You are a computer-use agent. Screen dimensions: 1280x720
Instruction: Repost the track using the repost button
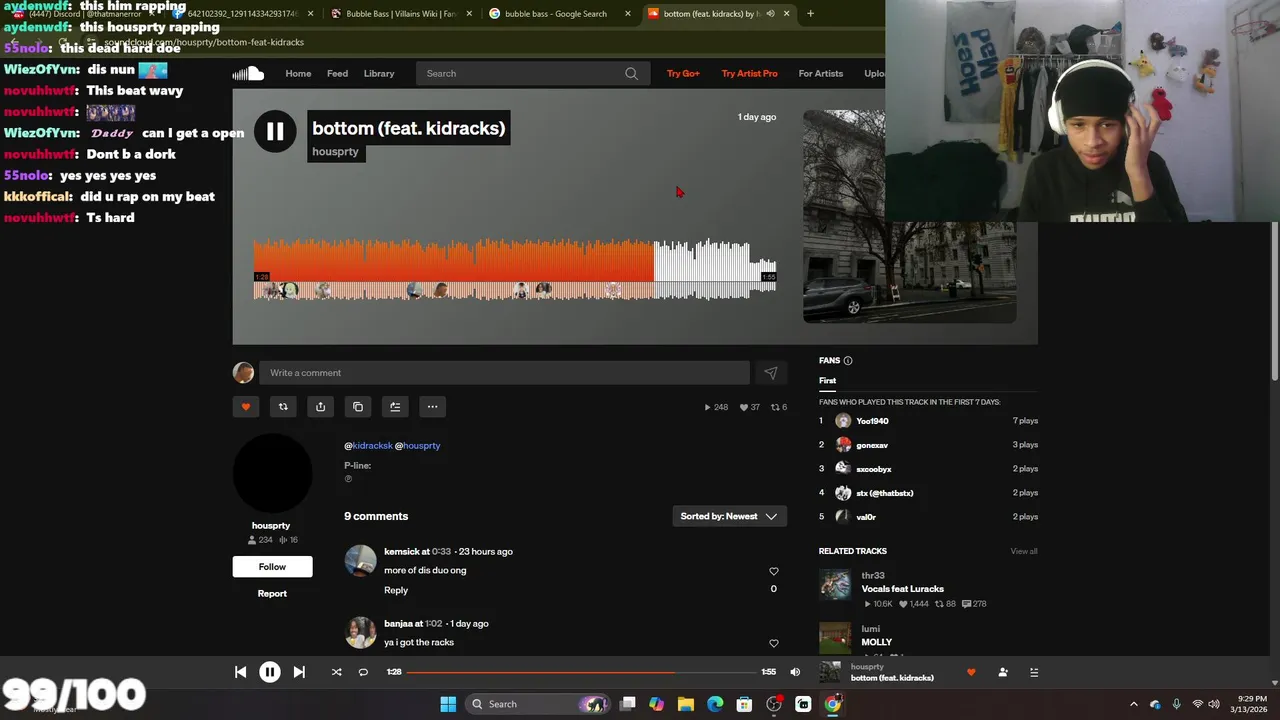coord(283,407)
